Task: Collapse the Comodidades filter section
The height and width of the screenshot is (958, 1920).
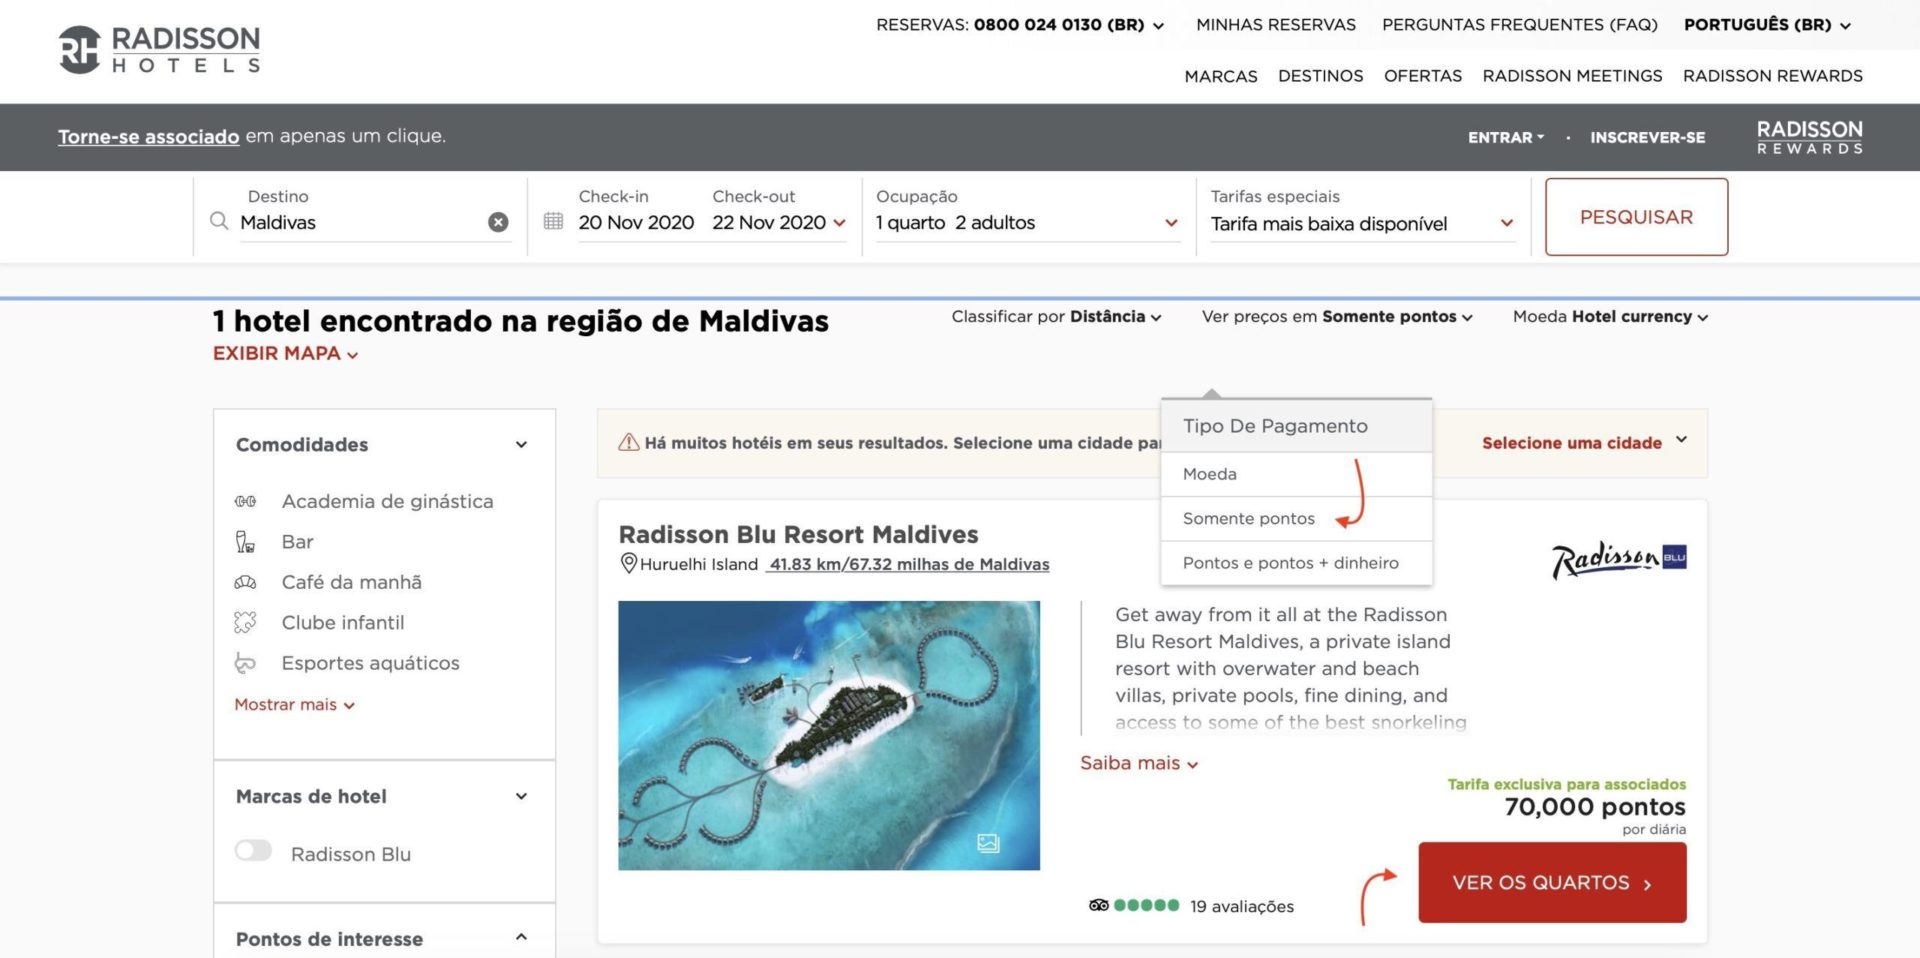Action: [x=521, y=445]
